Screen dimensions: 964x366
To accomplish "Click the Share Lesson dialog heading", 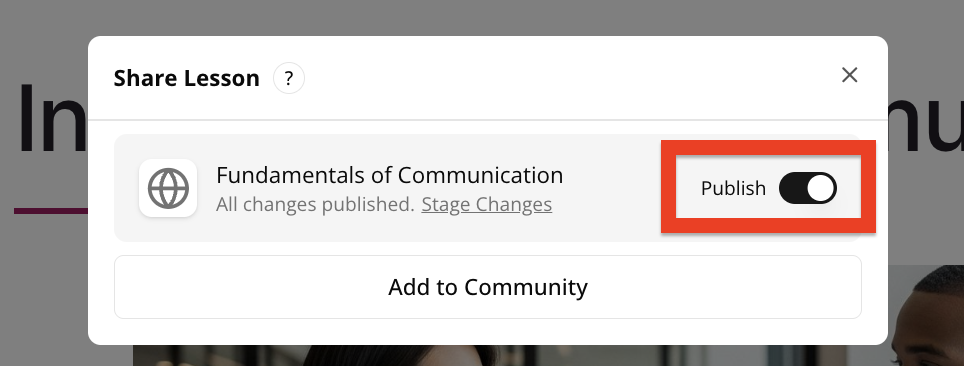I will [186, 79].
